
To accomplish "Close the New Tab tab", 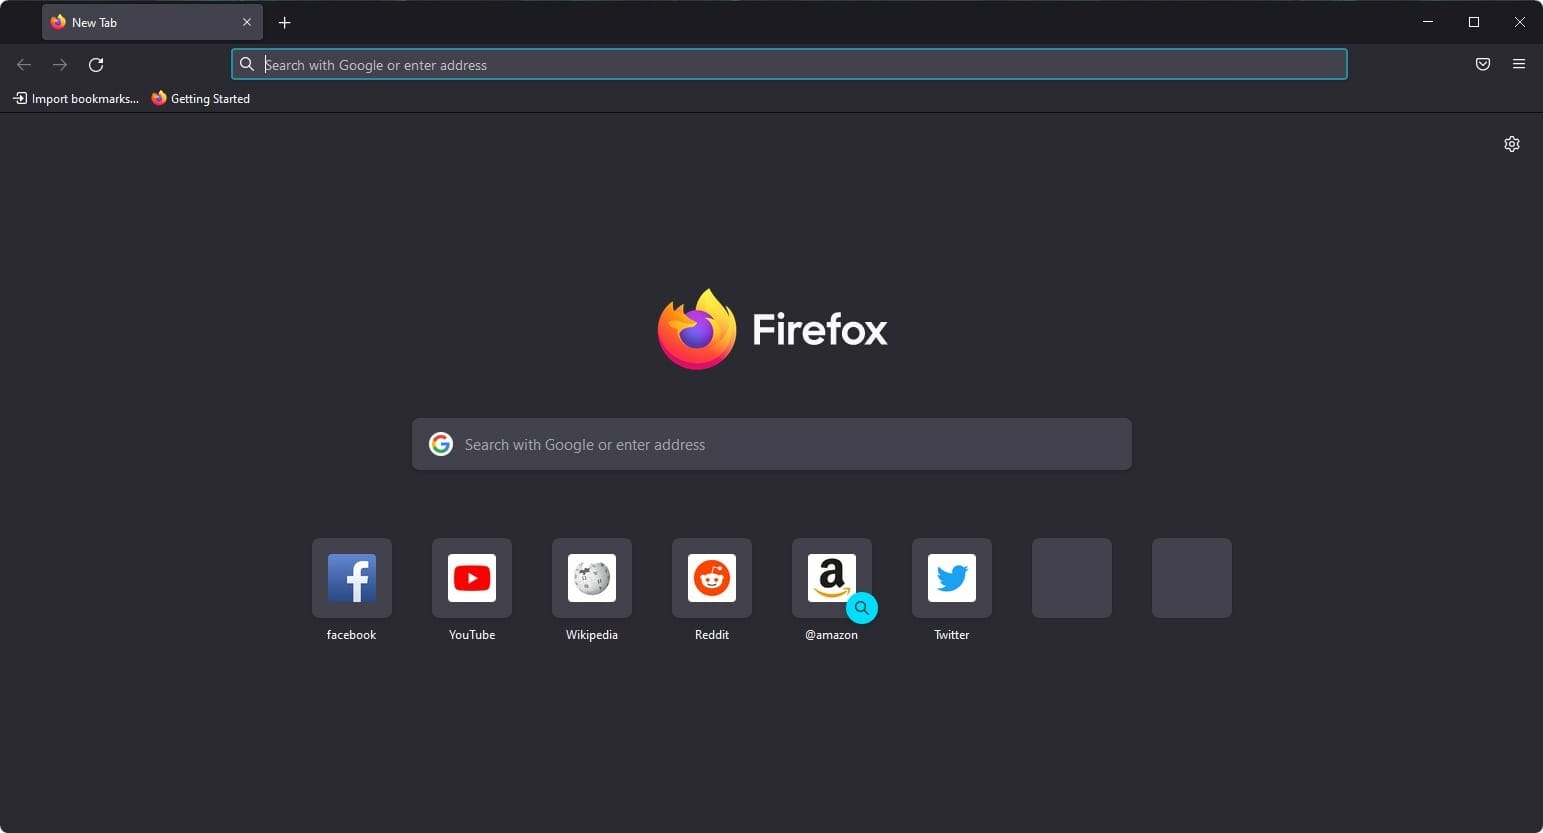I will pyautogui.click(x=247, y=22).
